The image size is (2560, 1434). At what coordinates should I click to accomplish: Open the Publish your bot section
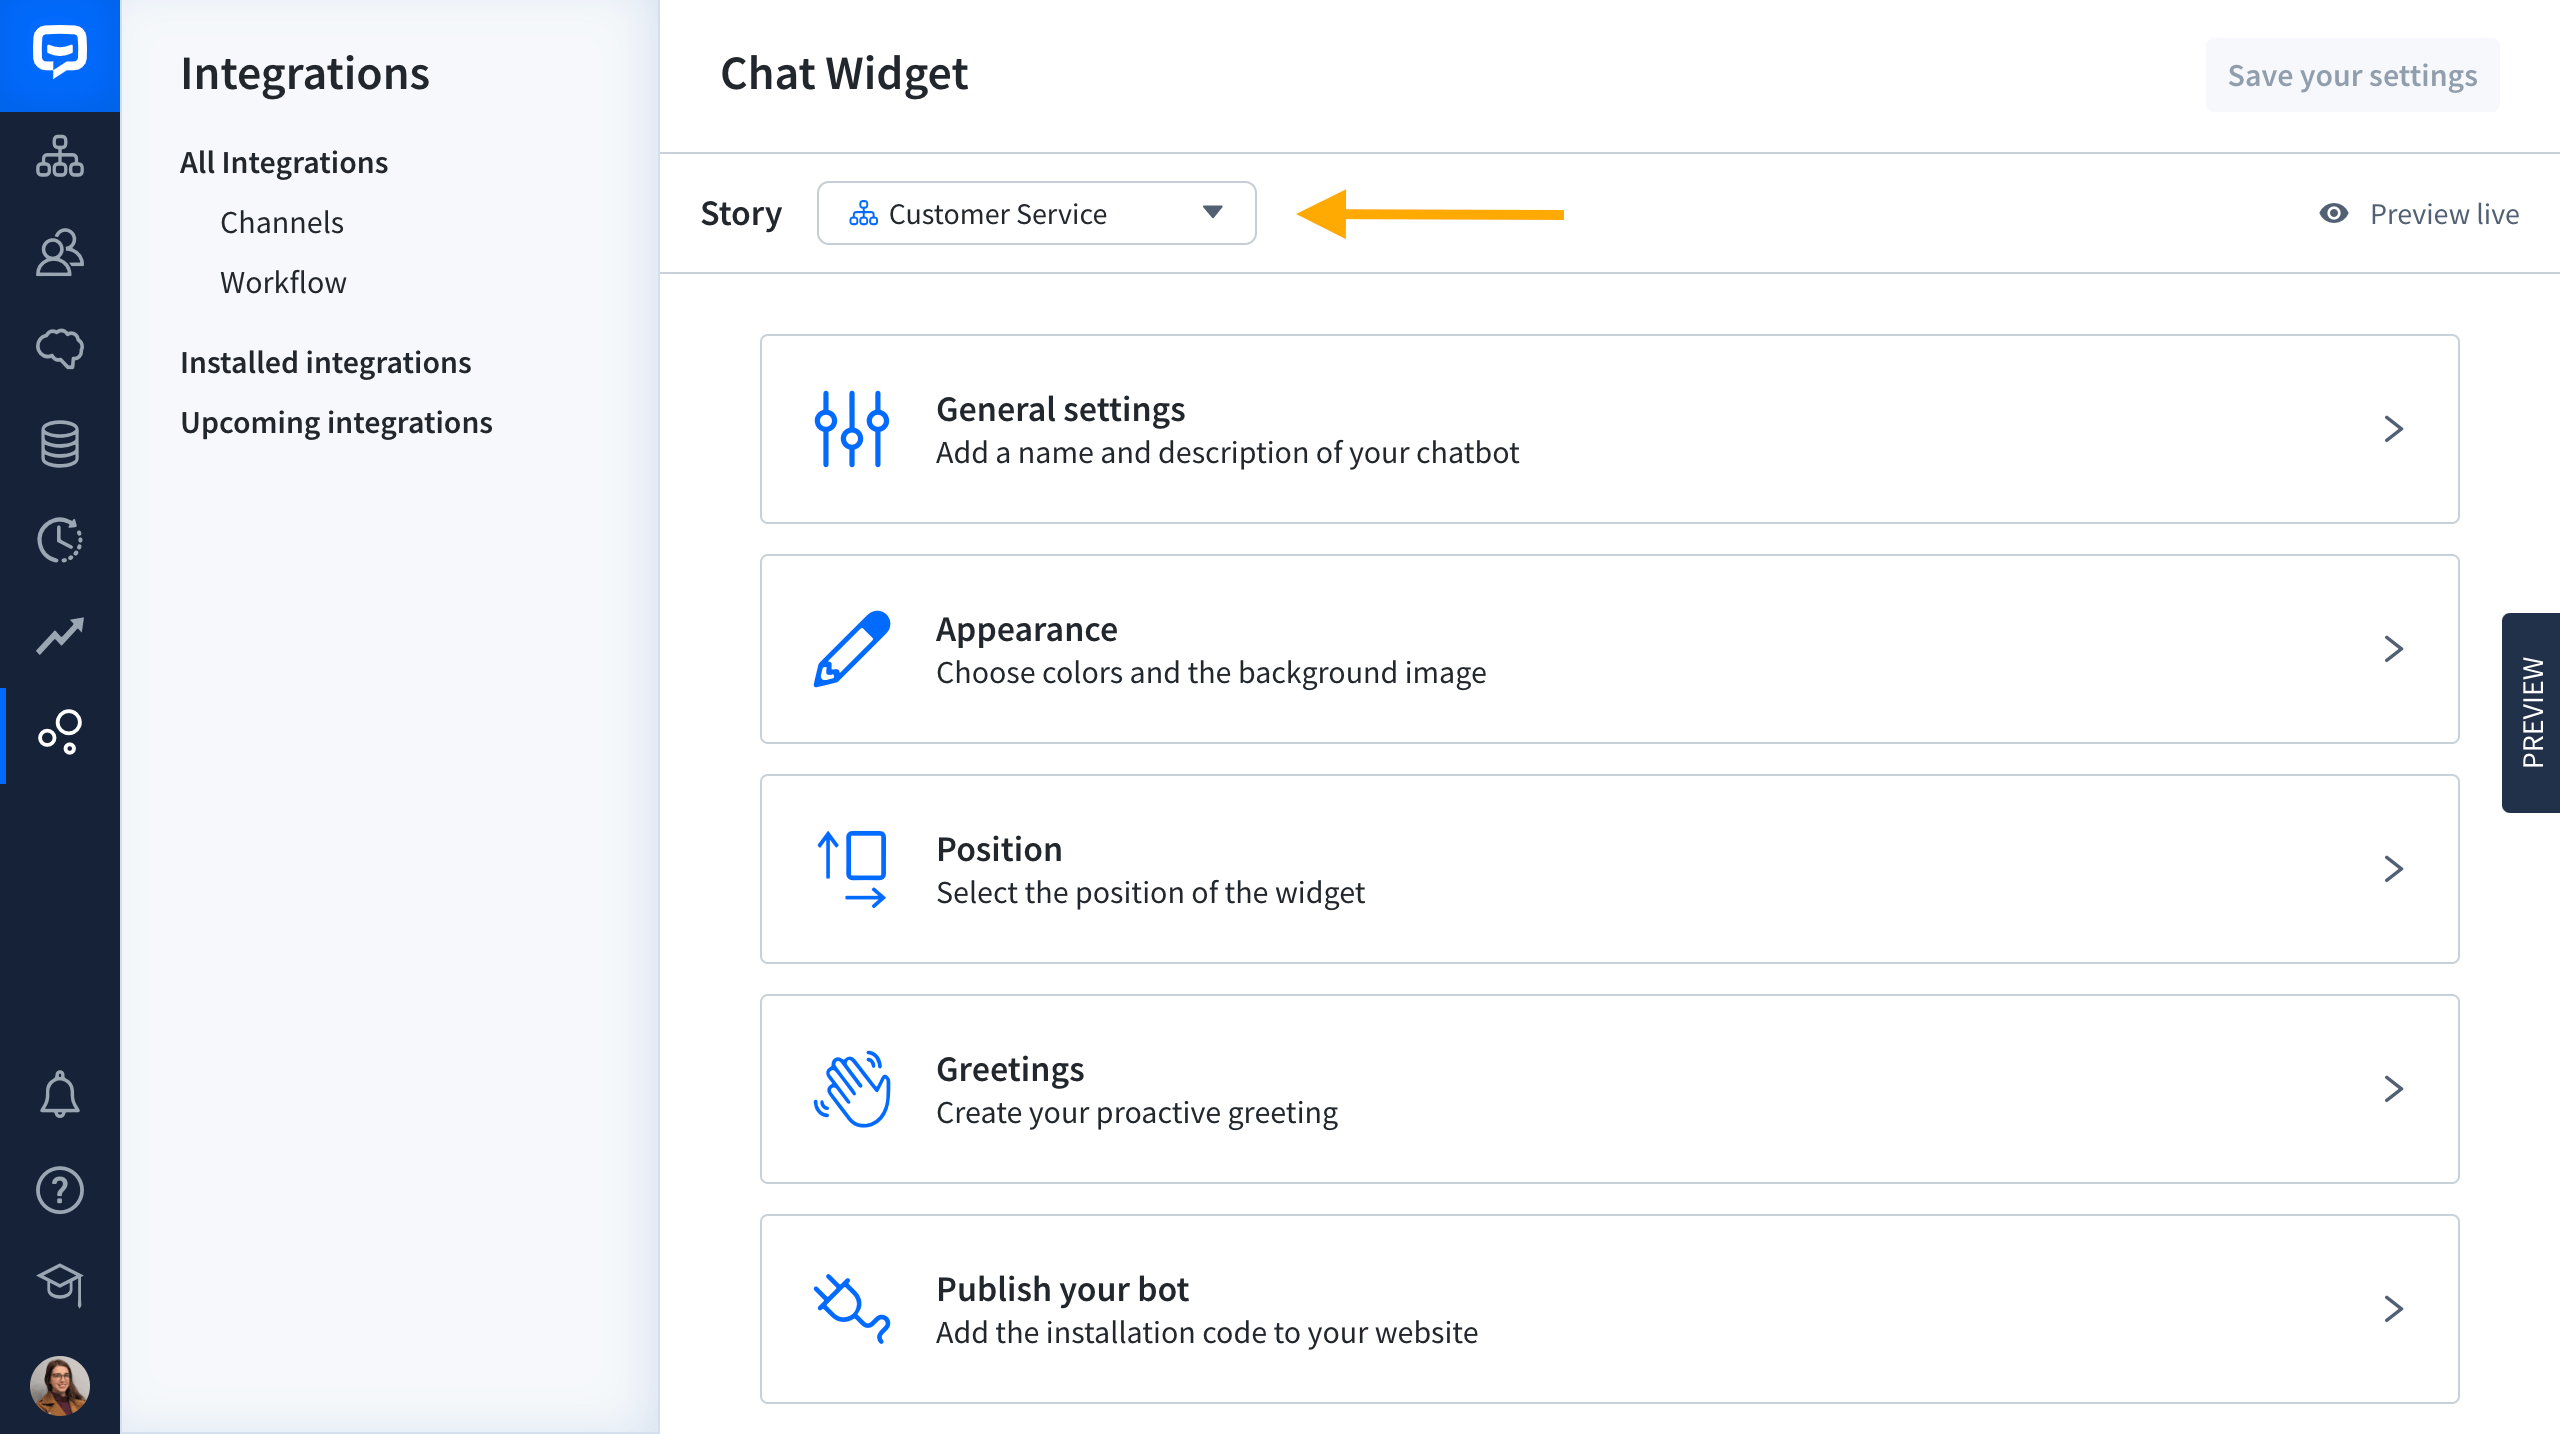pyautogui.click(x=1609, y=1309)
